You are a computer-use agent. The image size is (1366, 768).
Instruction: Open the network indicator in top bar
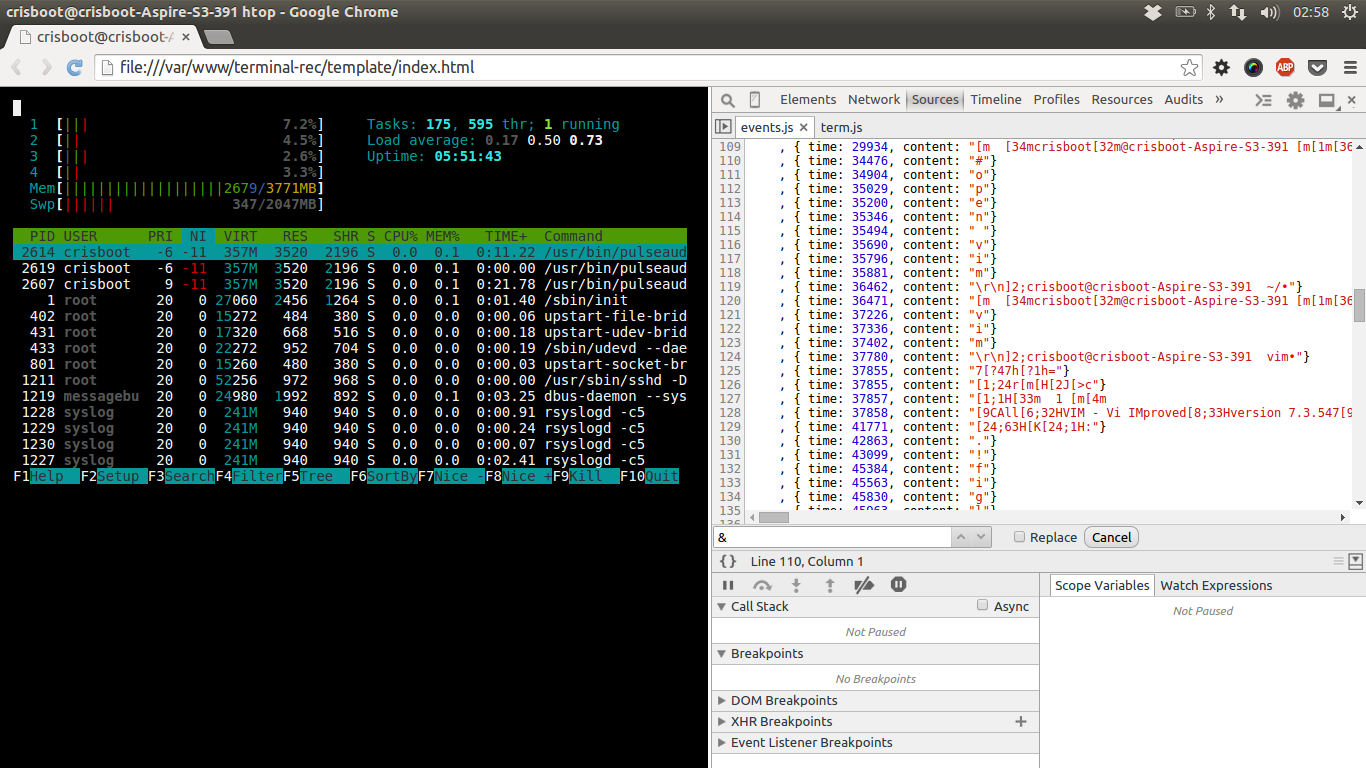coord(1238,12)
